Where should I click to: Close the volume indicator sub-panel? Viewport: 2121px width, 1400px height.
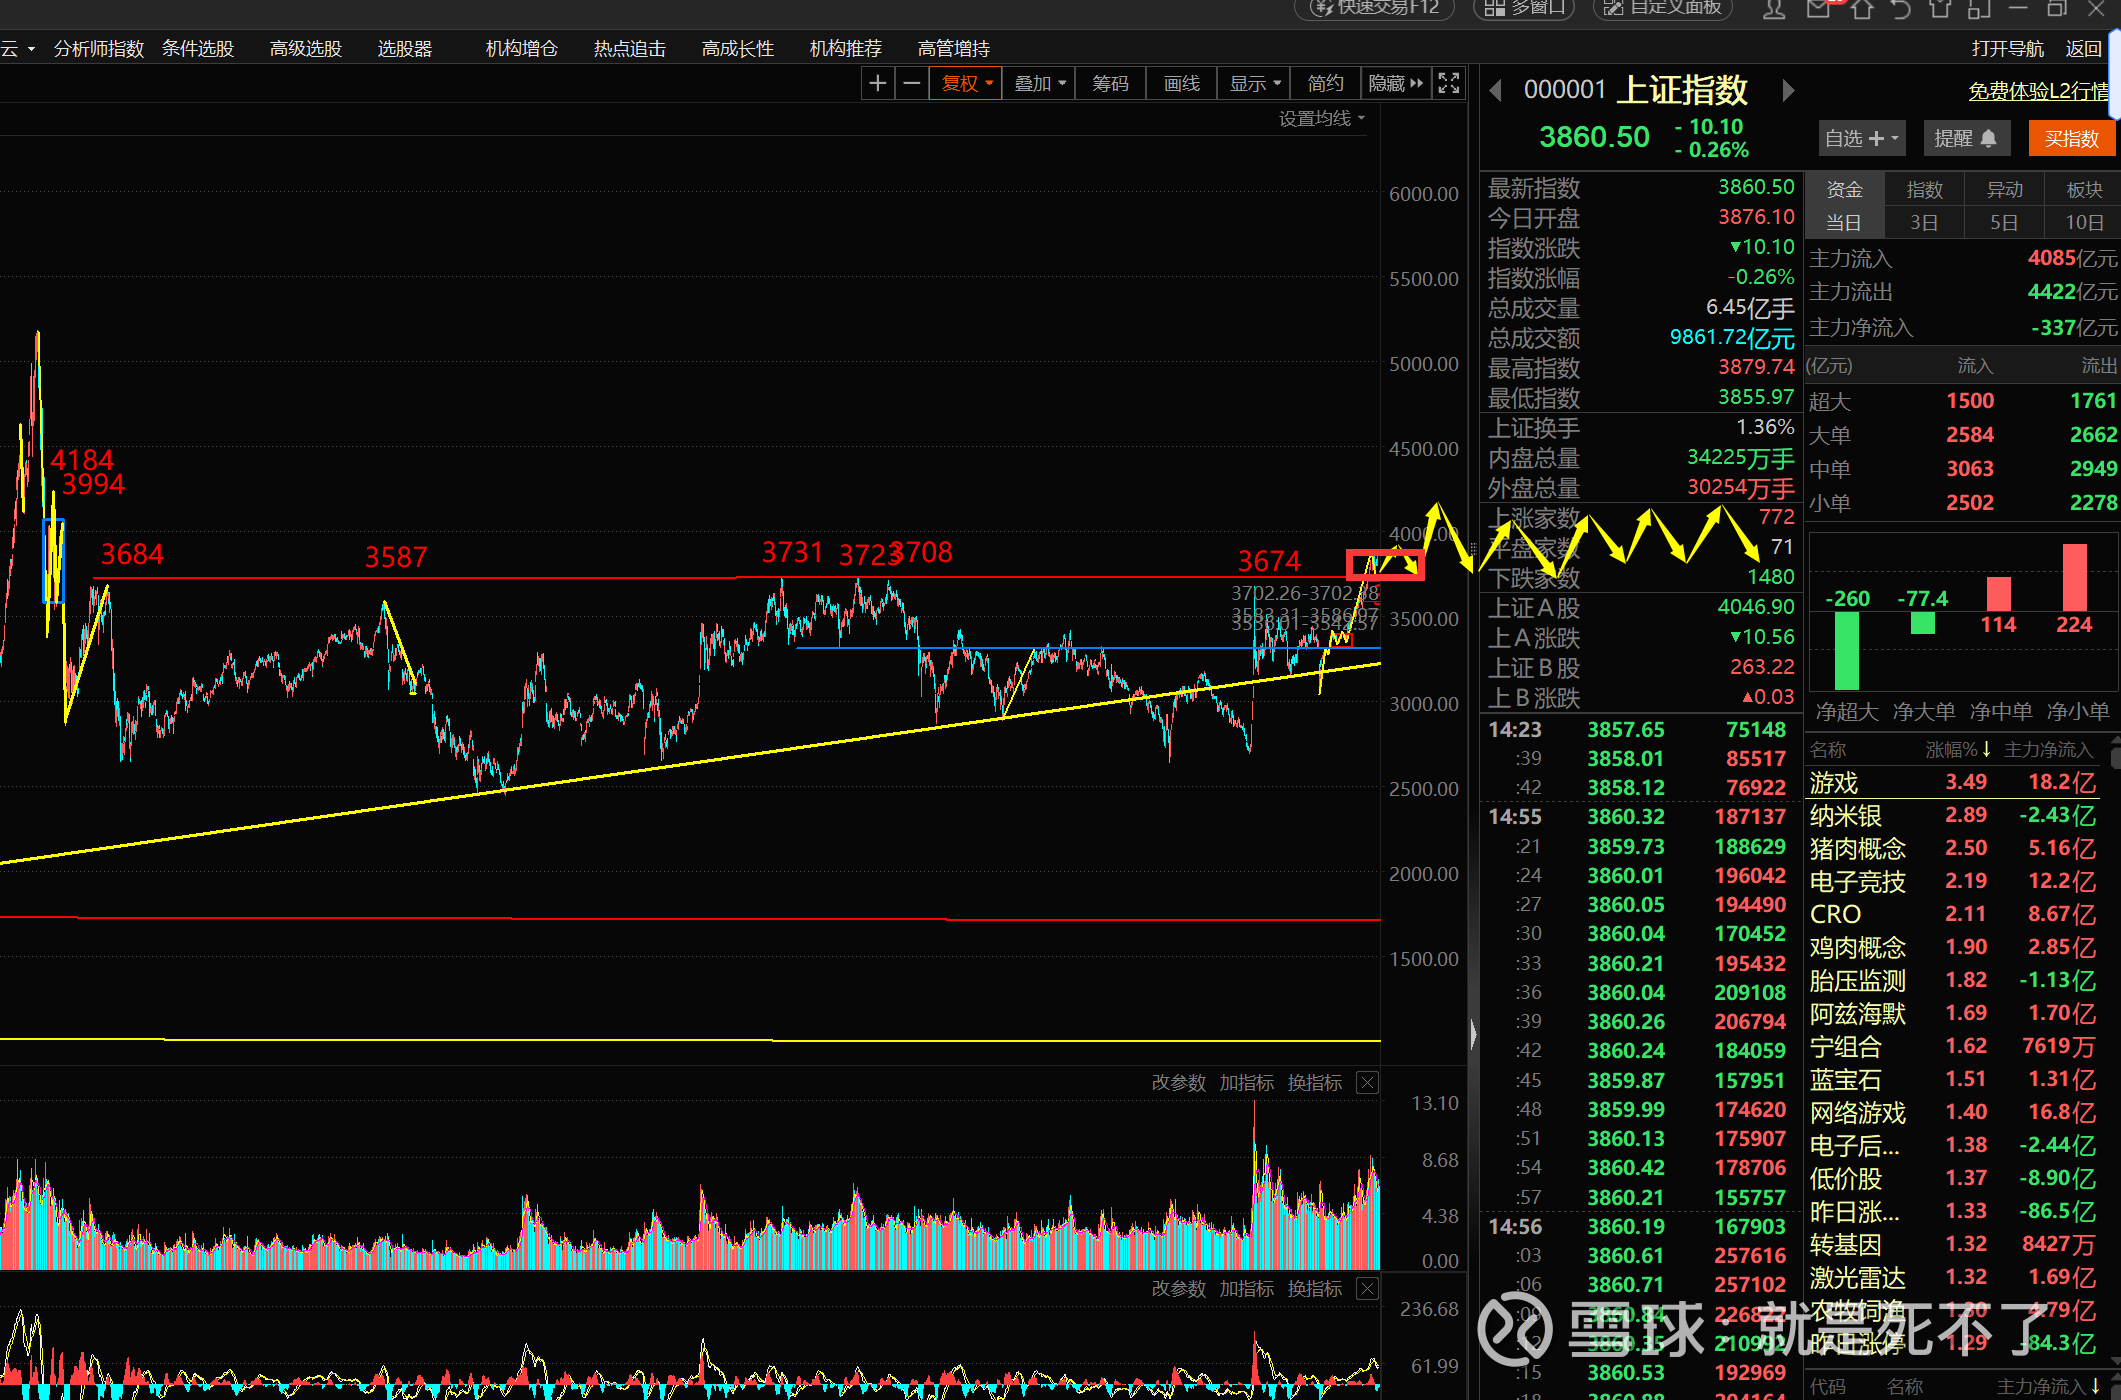coord(1367,1082)
